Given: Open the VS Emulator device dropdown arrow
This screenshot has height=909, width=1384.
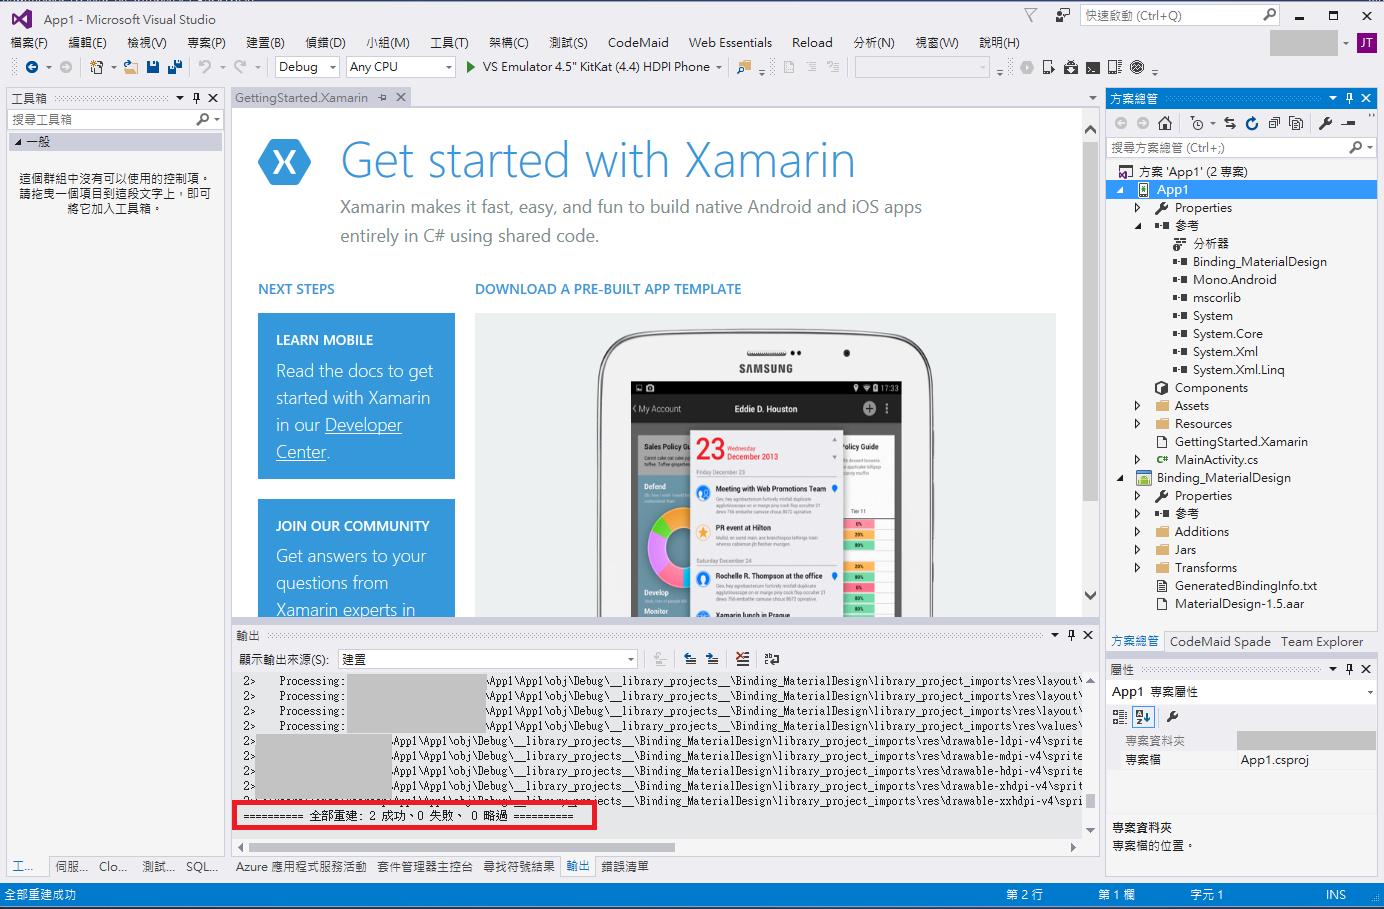Looking at the screenshot, I should click(x=719, y=67).
